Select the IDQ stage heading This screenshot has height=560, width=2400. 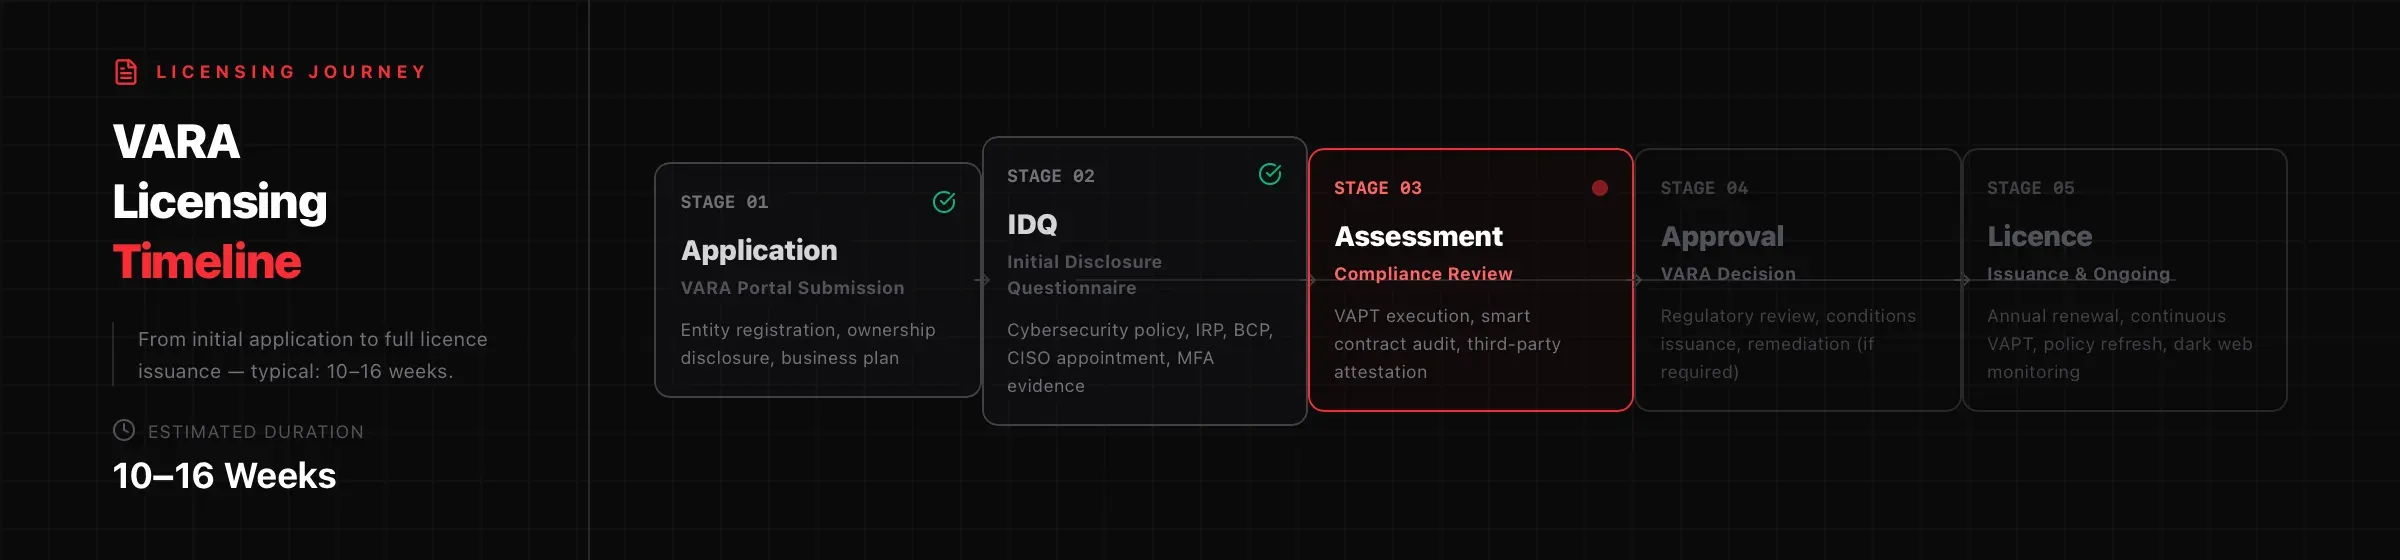(1032, 224)
